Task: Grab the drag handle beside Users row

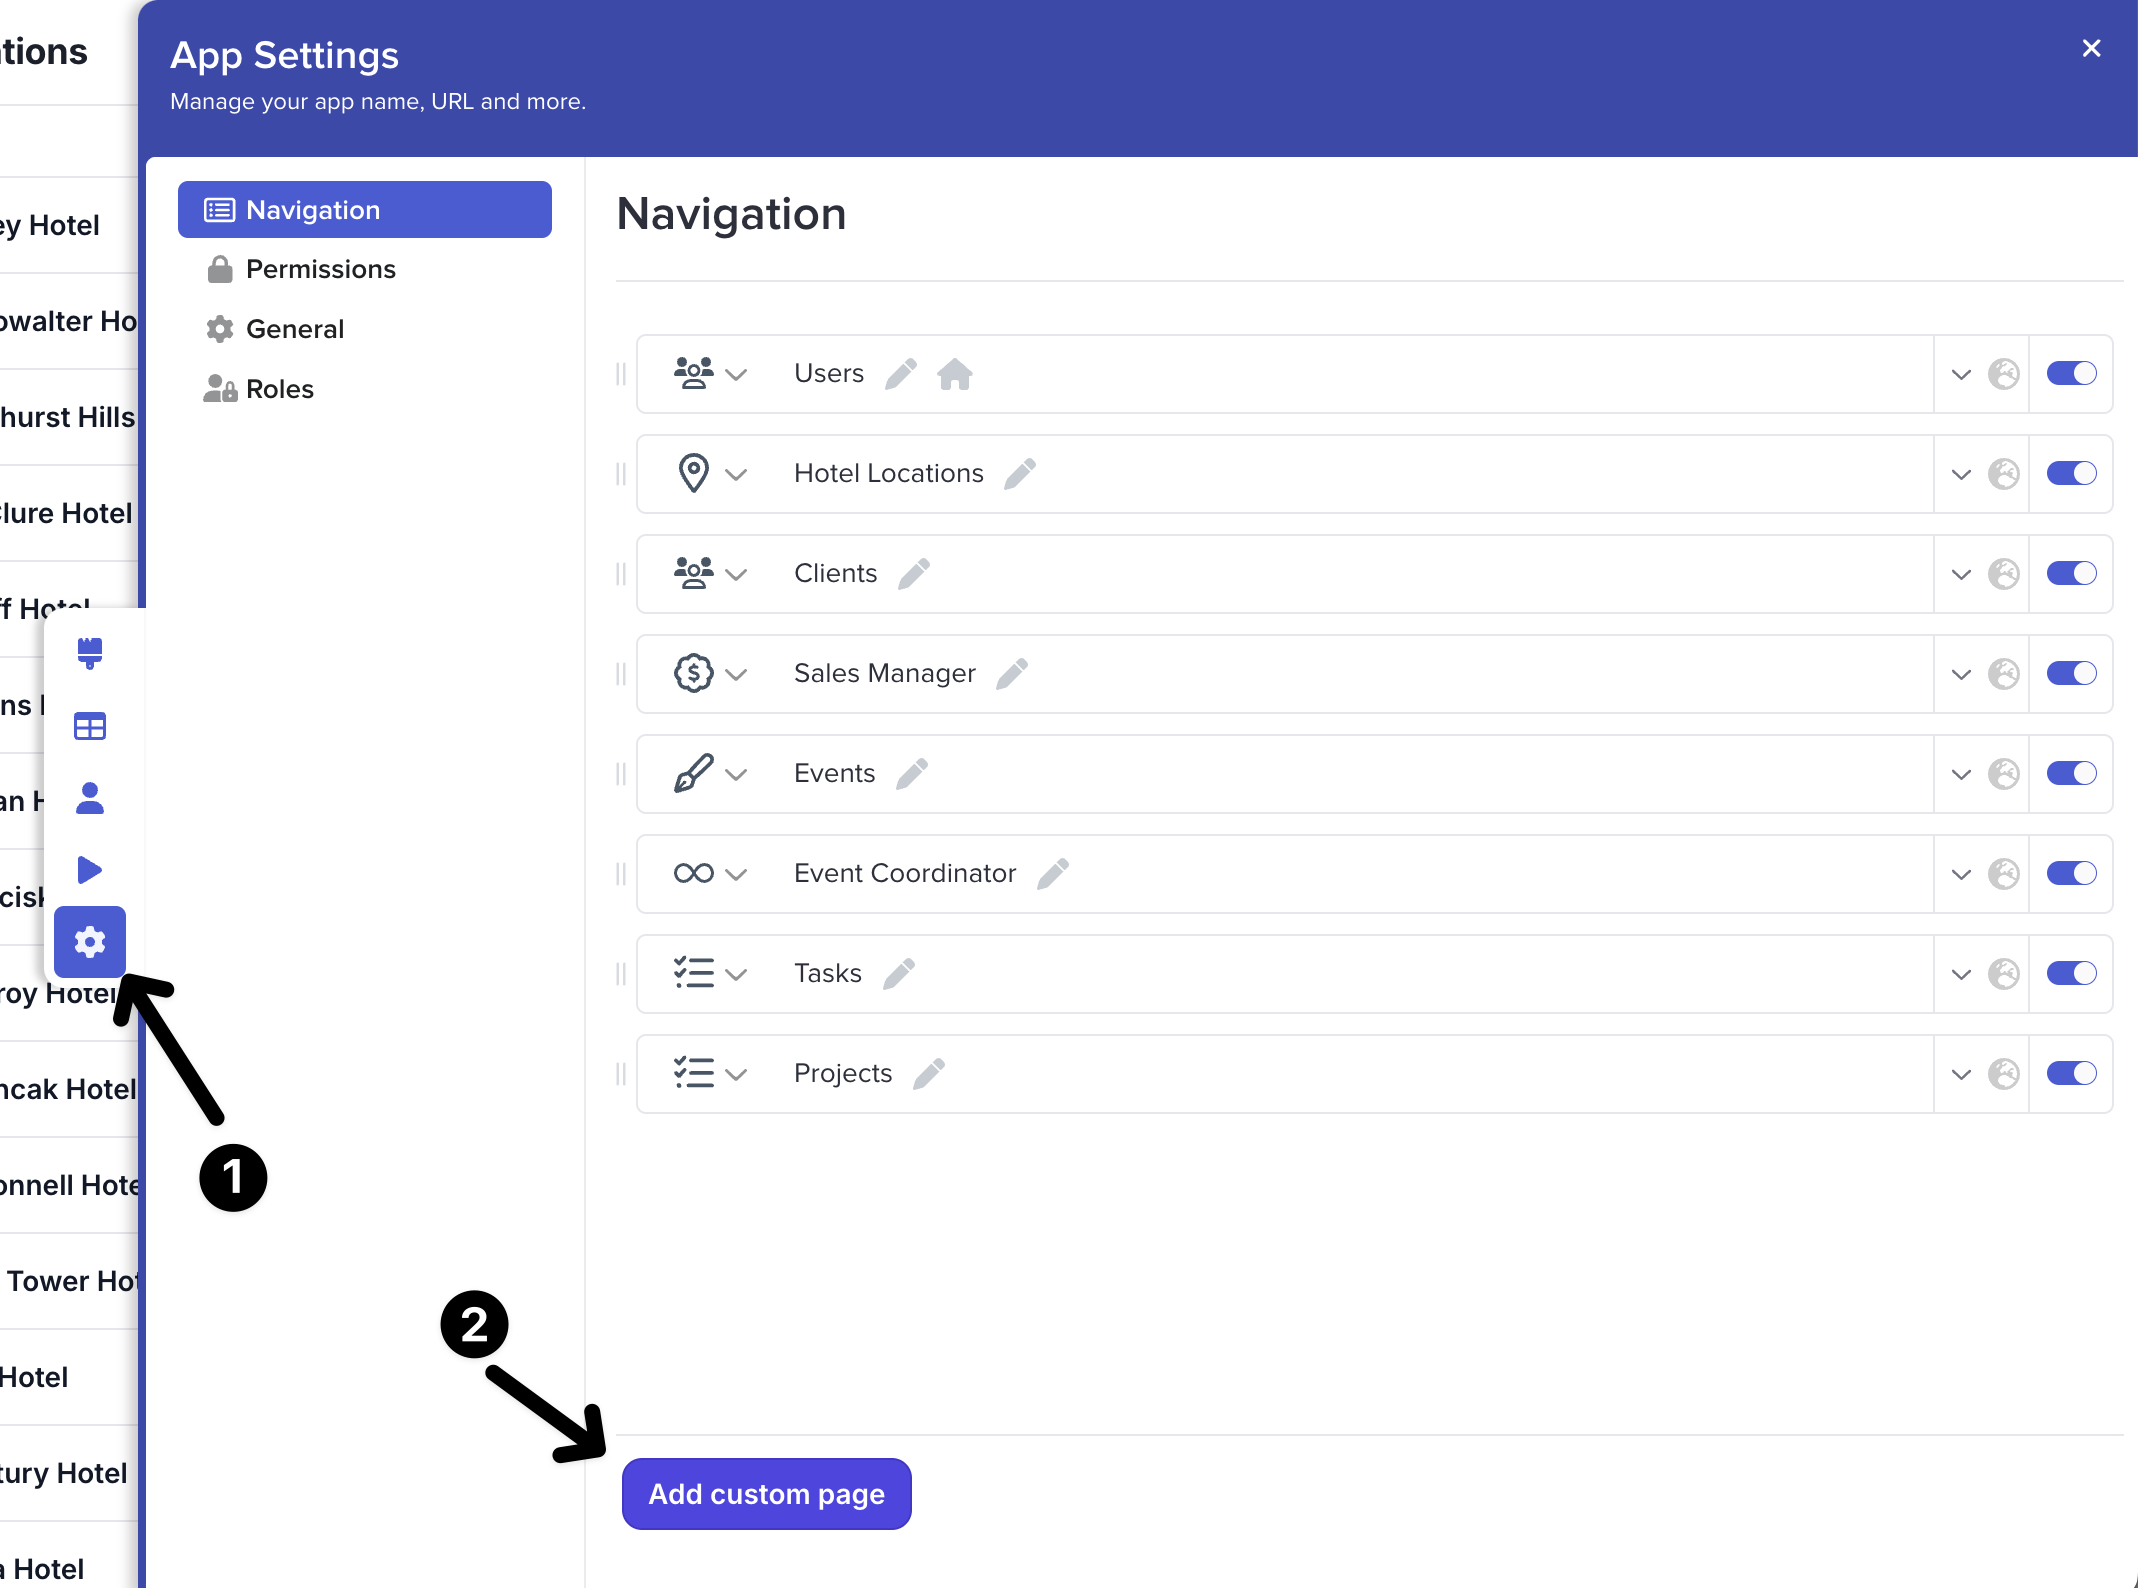Action: click(621, 374)
